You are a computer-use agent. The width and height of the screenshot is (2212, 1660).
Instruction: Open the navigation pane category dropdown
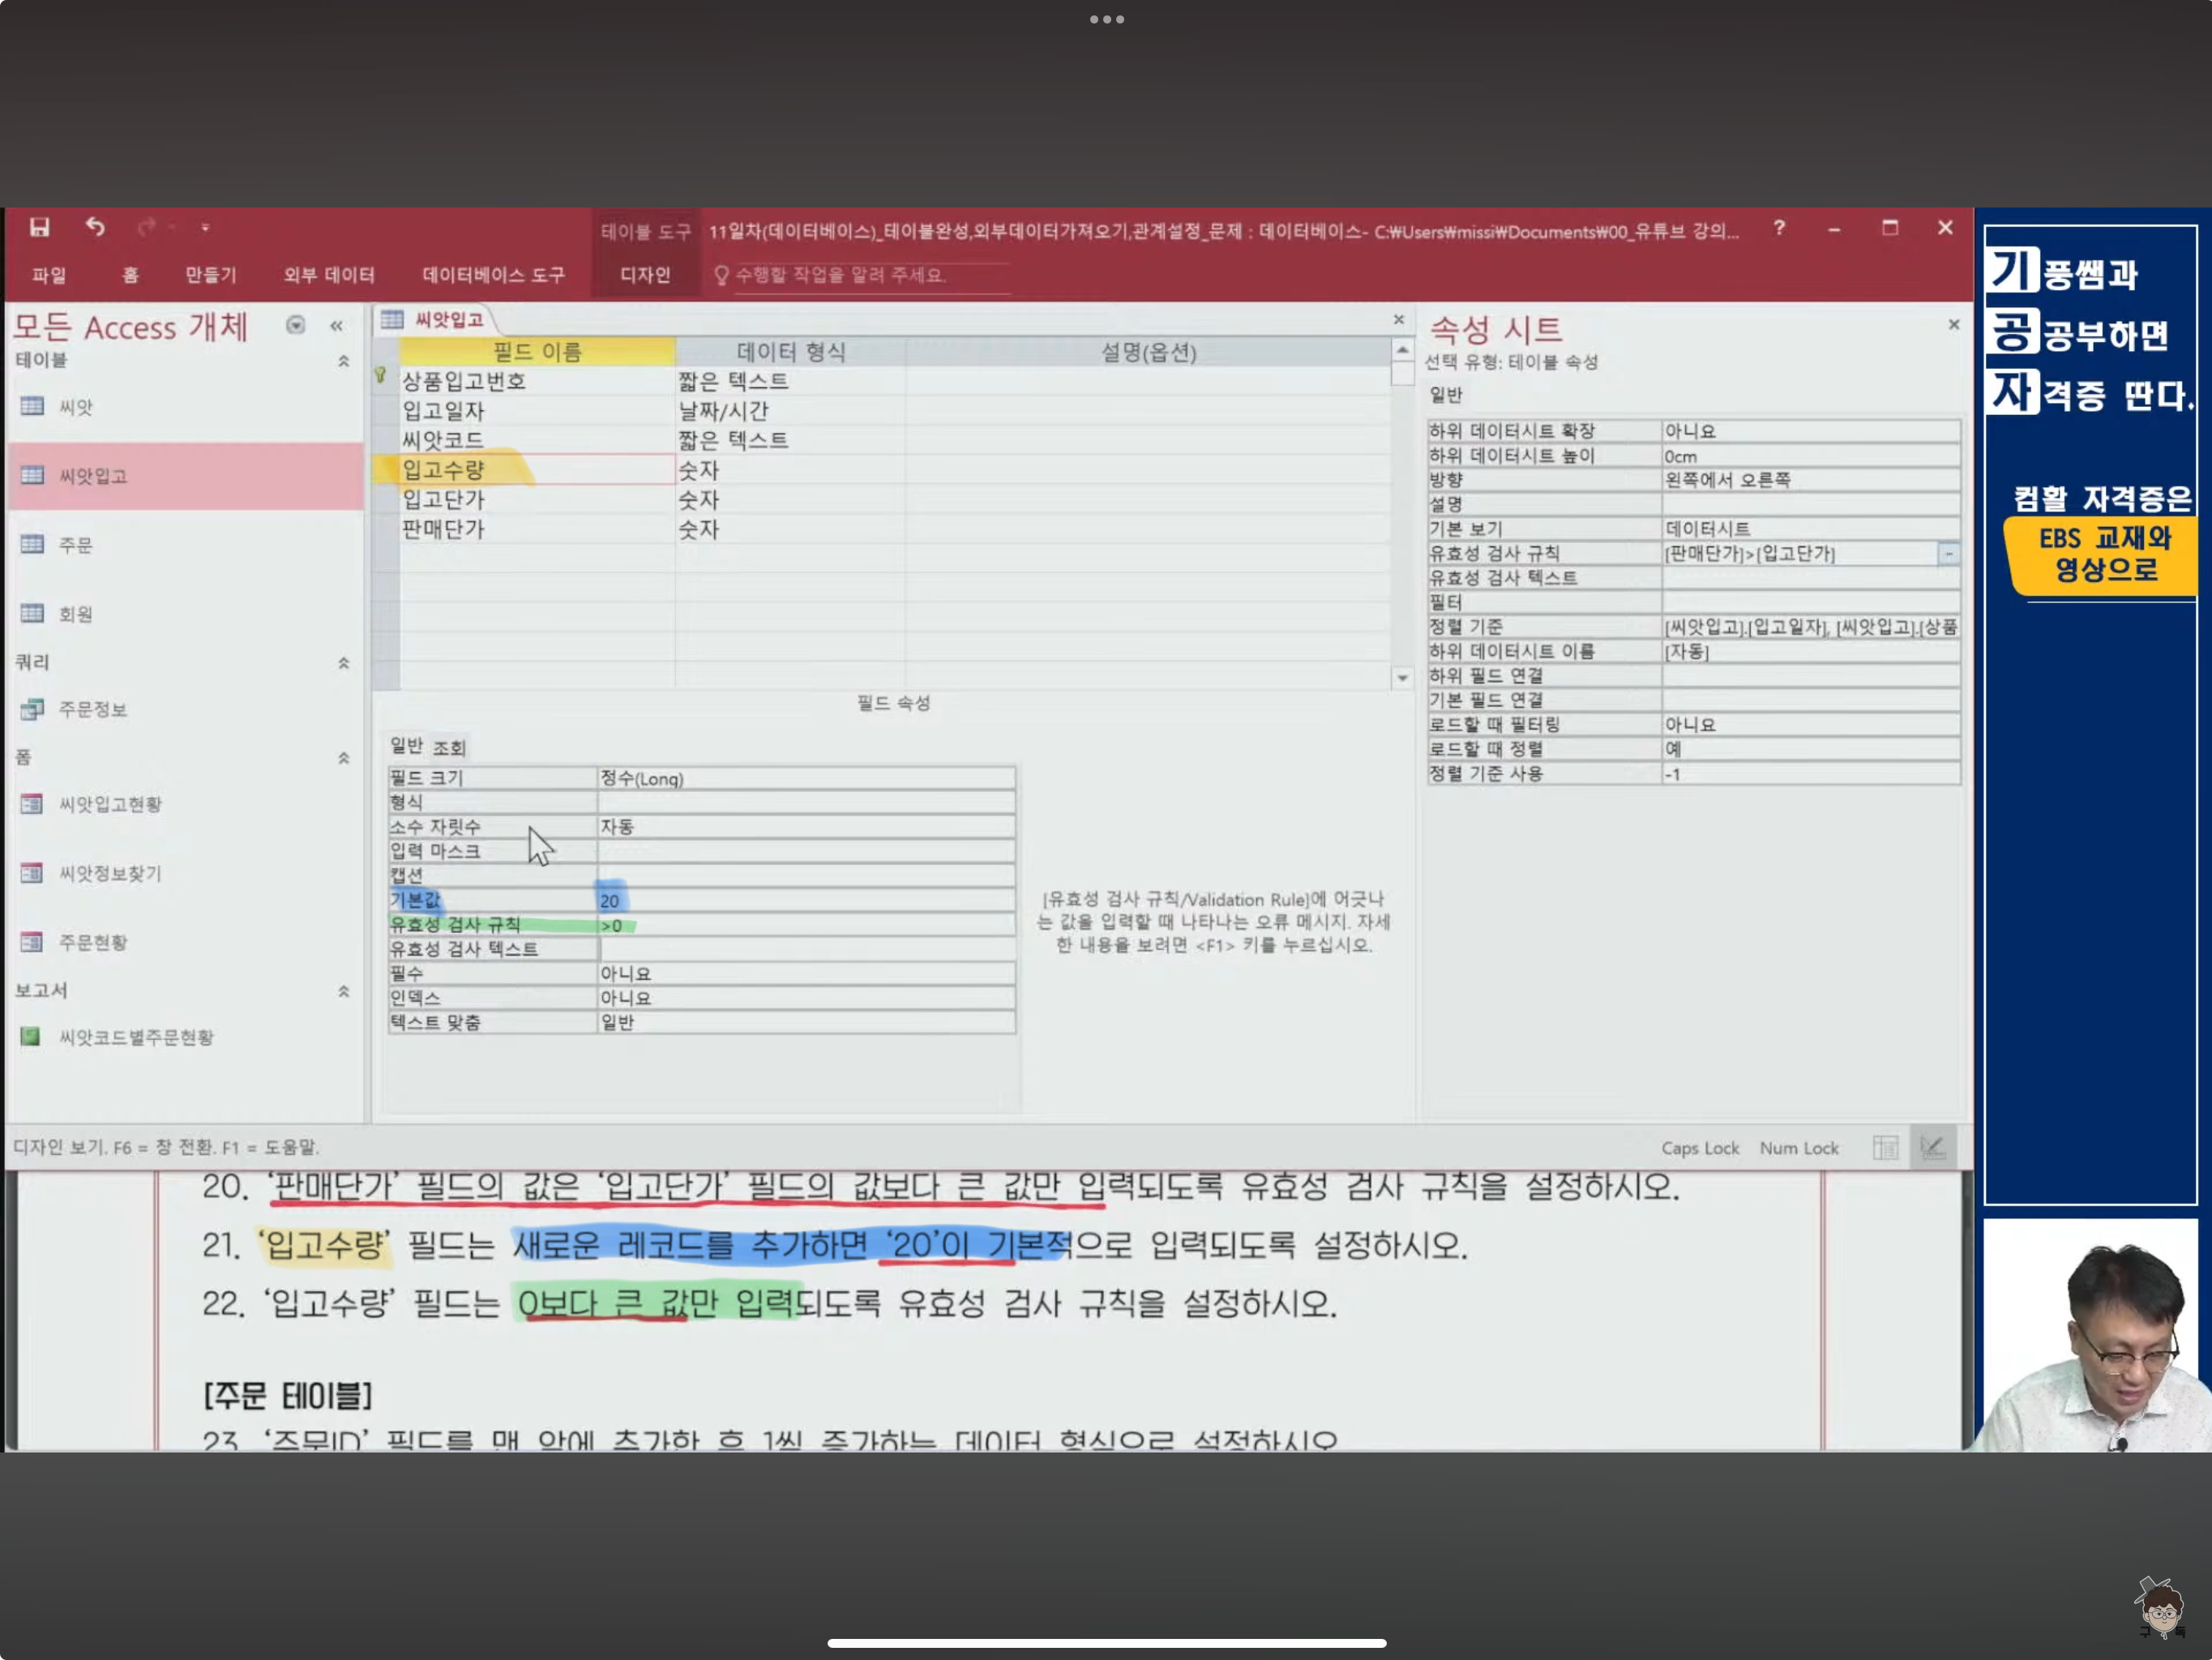click(x=296, y=326)
